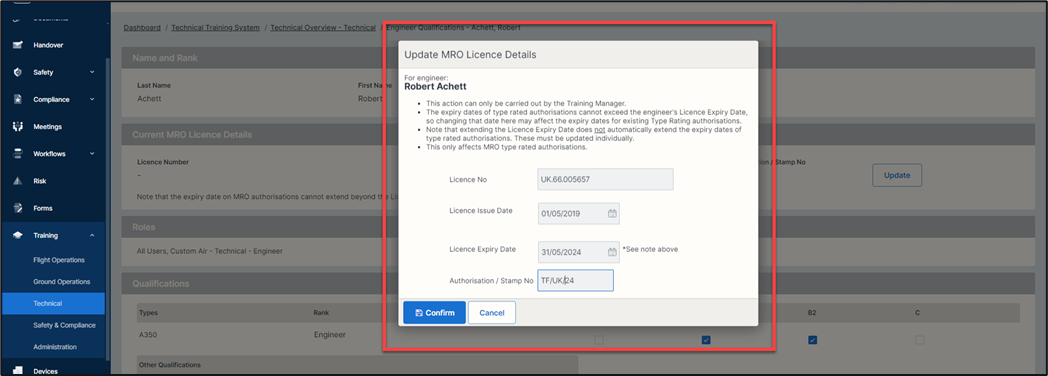Toggle the checked B2 checkbox for A350
This screenshot has height=376, width=1048.
pos(812,340)
